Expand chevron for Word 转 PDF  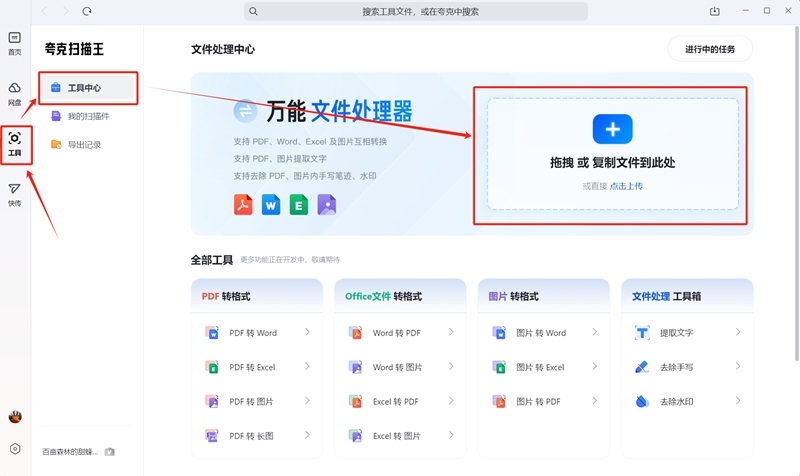[451, 332]
